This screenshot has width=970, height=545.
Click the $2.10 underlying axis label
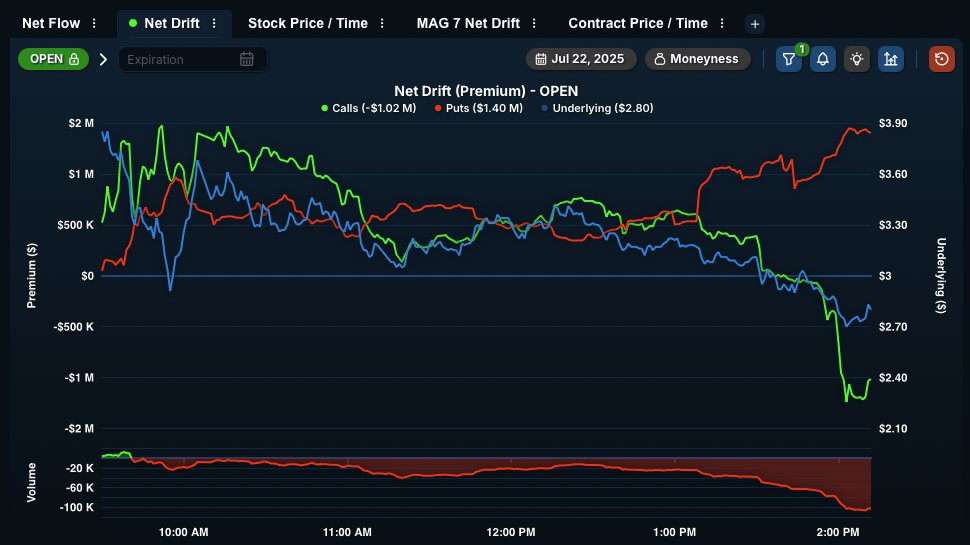893,428
